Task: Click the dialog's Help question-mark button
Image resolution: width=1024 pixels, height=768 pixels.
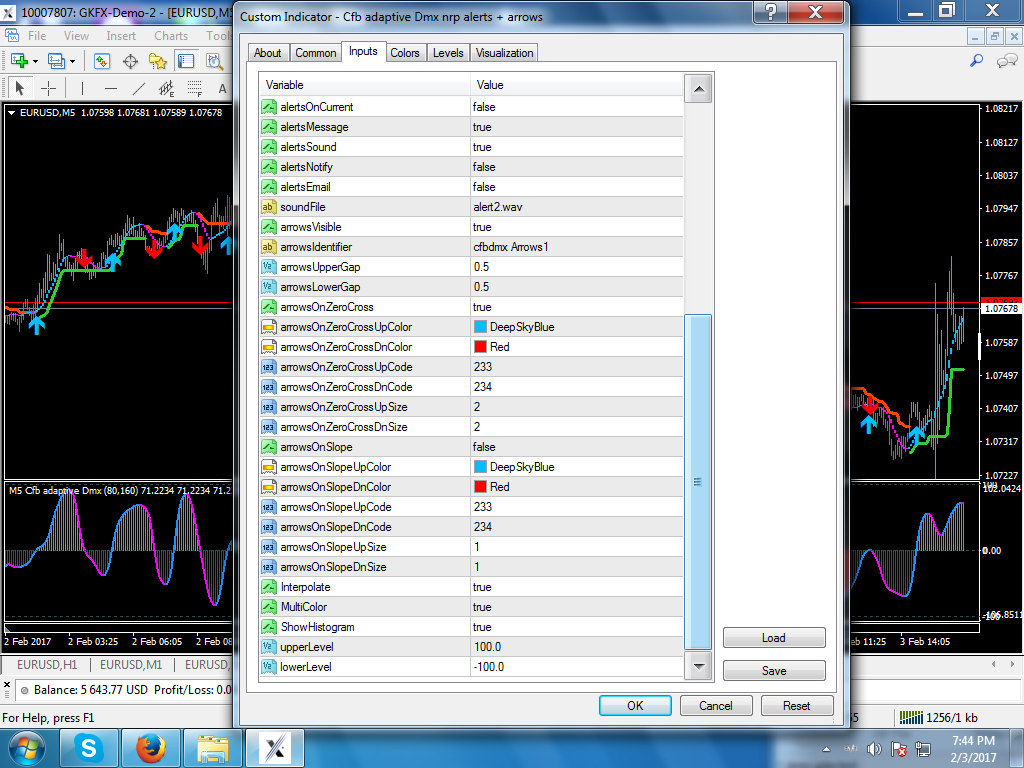Action: point(771,12)
